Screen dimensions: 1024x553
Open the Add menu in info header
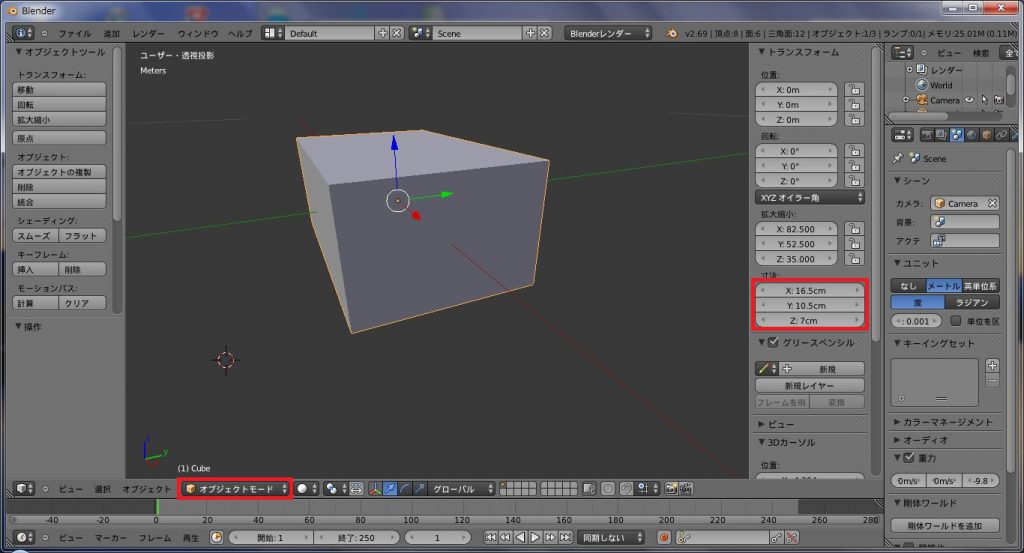(x=111, y=33)
